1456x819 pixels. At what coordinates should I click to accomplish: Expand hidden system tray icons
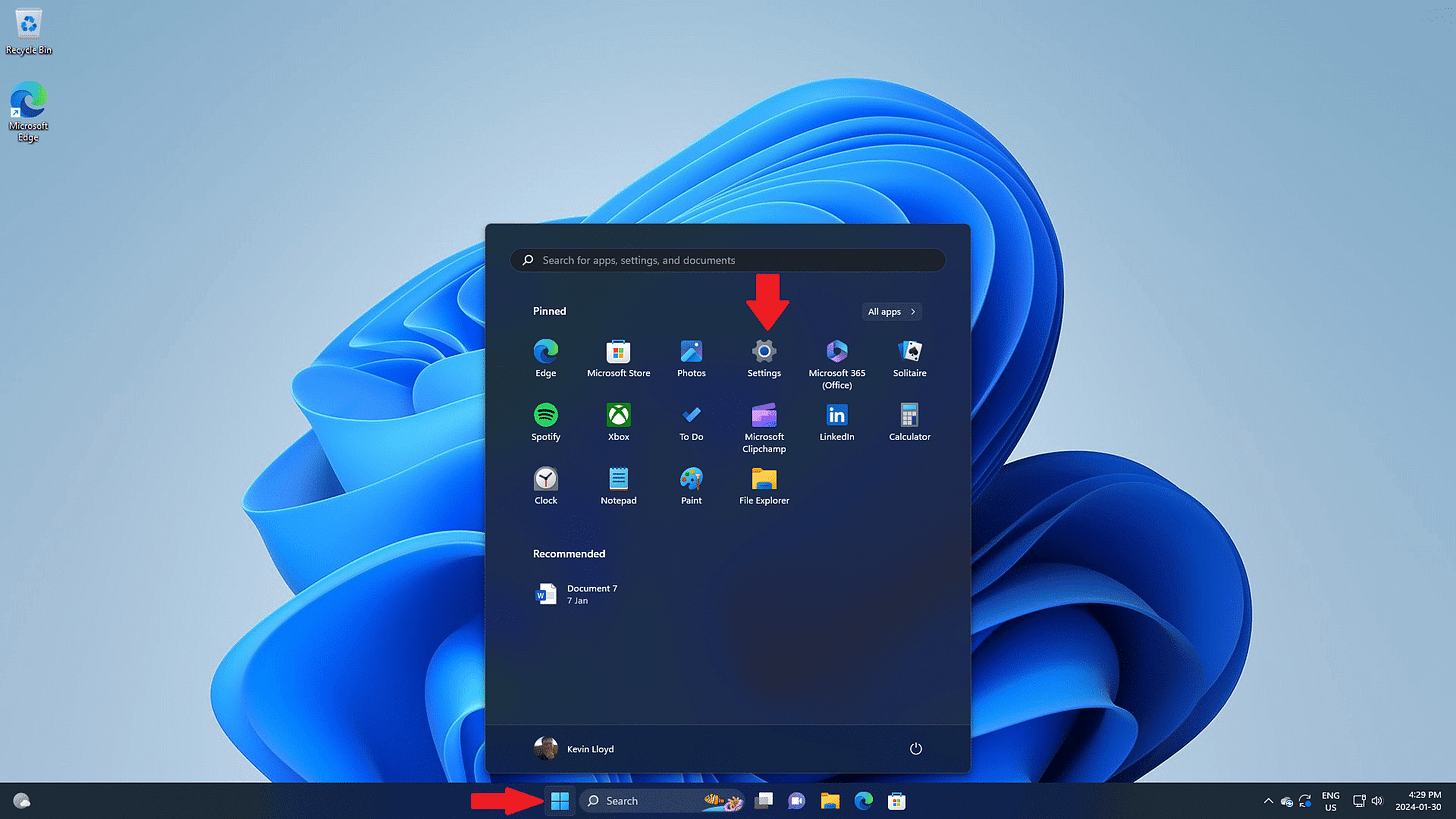pos(1268,800)
